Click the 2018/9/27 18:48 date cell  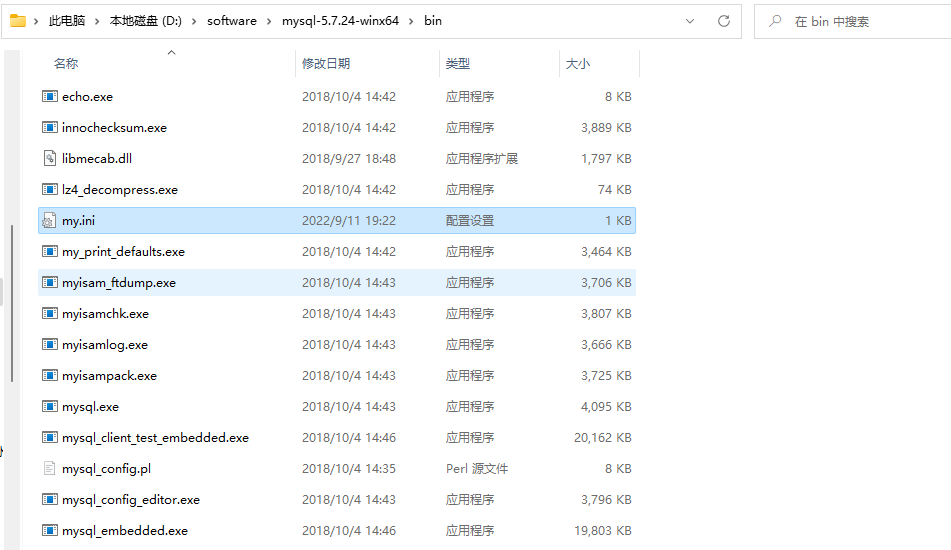click(x=349, y=158)
